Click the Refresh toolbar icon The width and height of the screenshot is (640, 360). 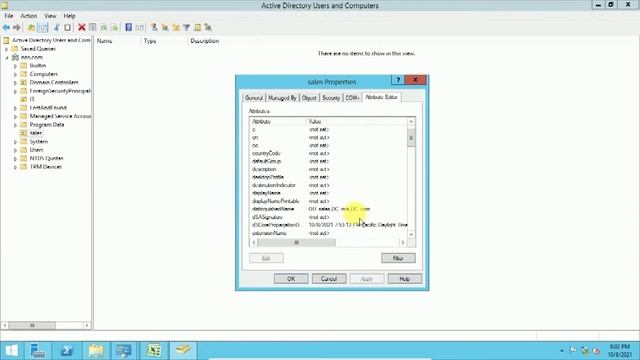[x=104, y=27]
